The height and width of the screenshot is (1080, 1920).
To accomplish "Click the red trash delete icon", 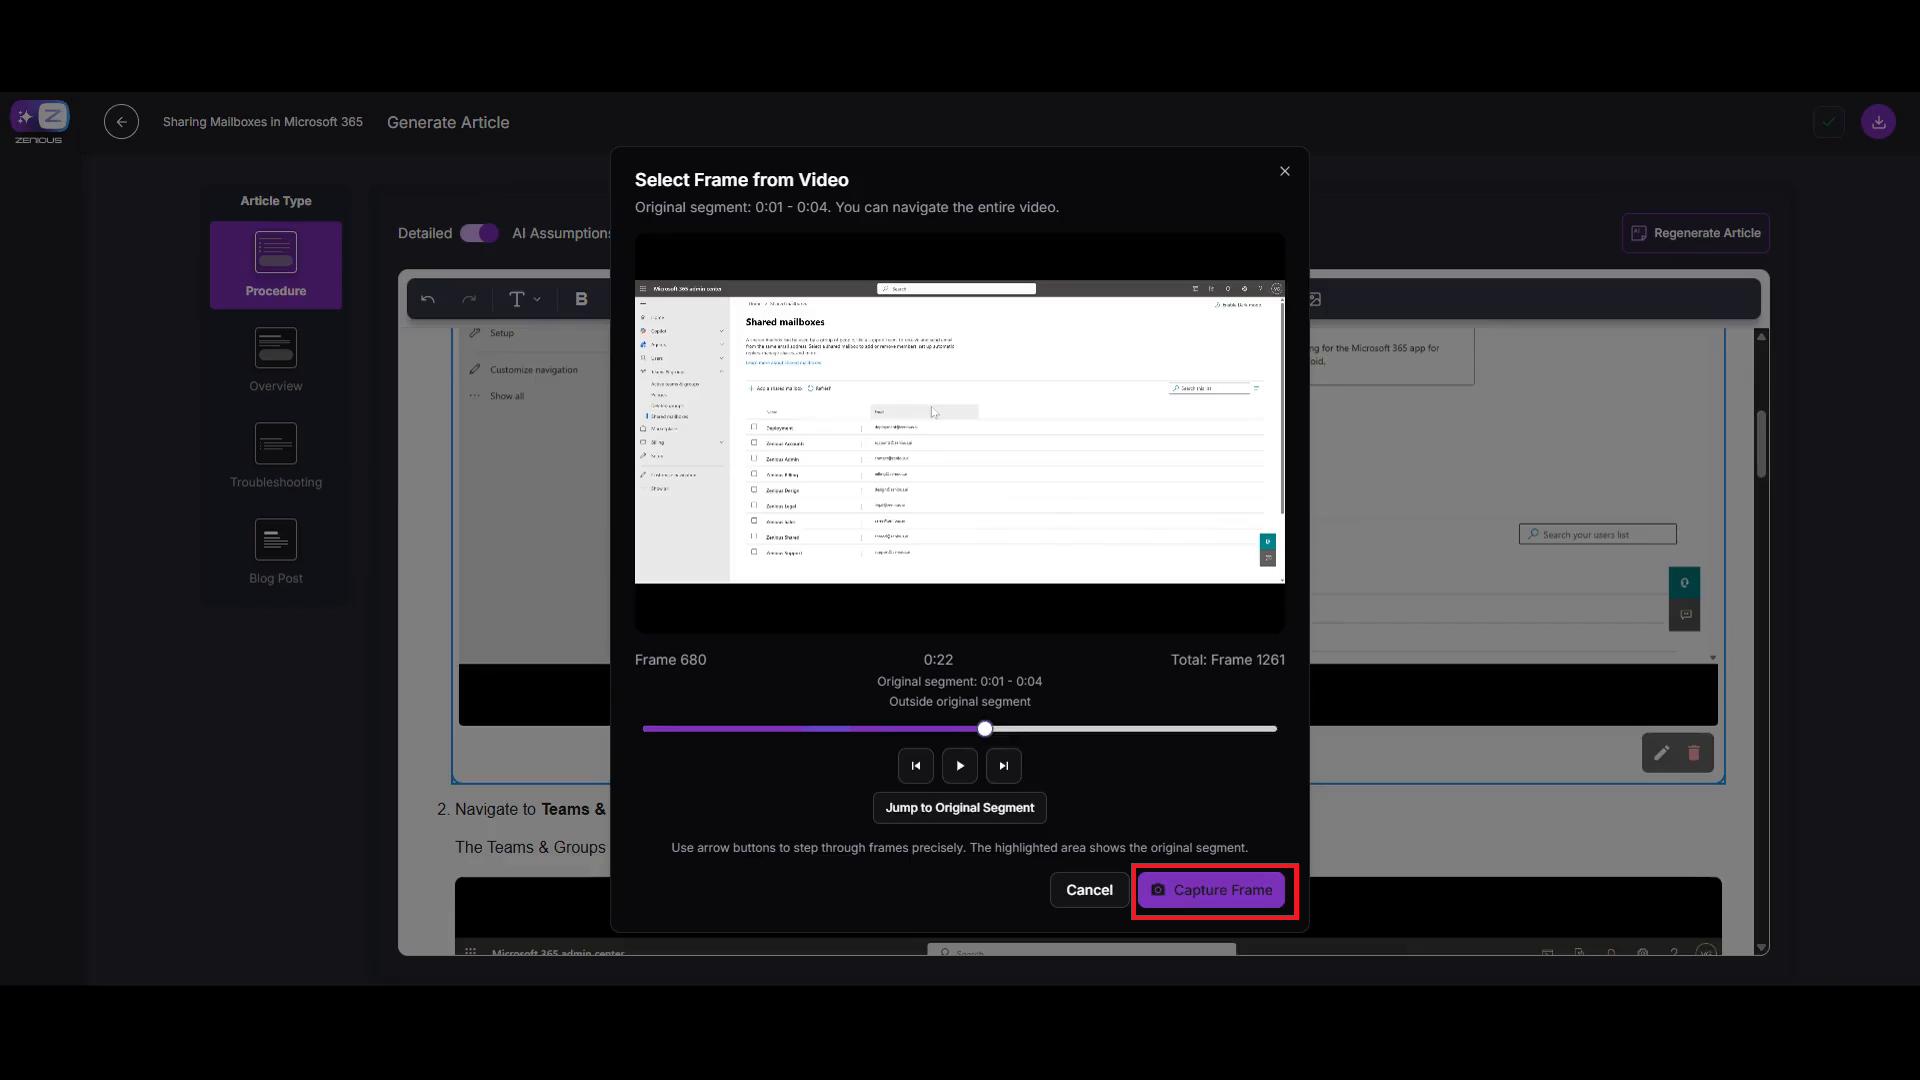I will point(1693,753).
